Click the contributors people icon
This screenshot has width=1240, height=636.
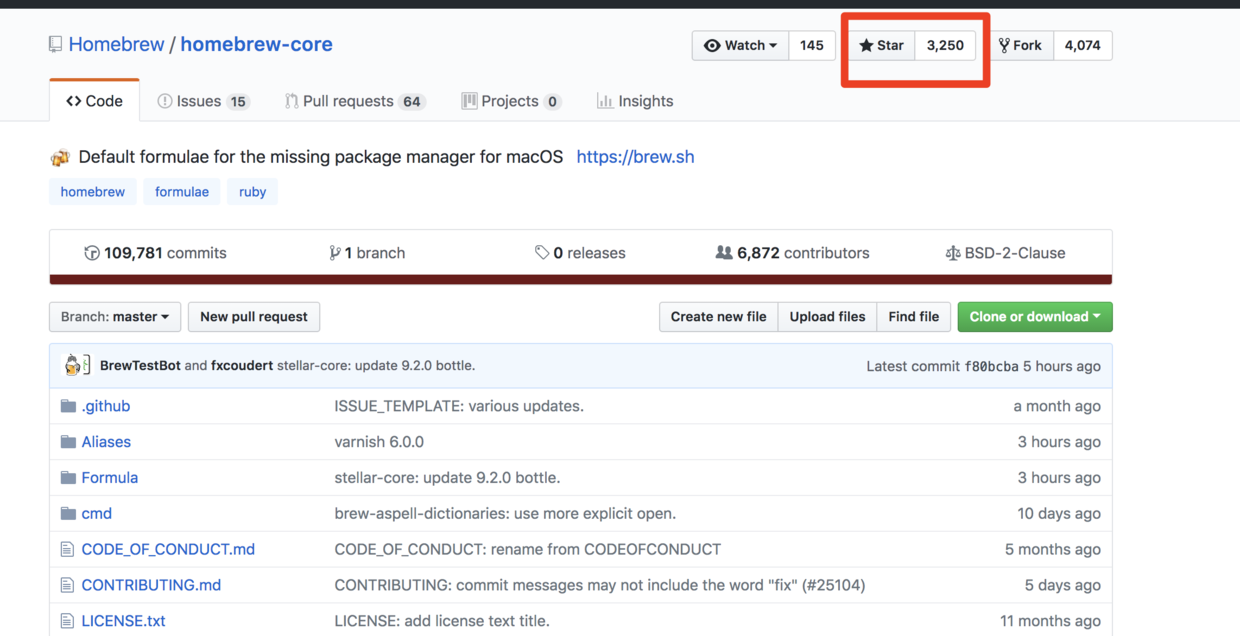coord(724,253)
